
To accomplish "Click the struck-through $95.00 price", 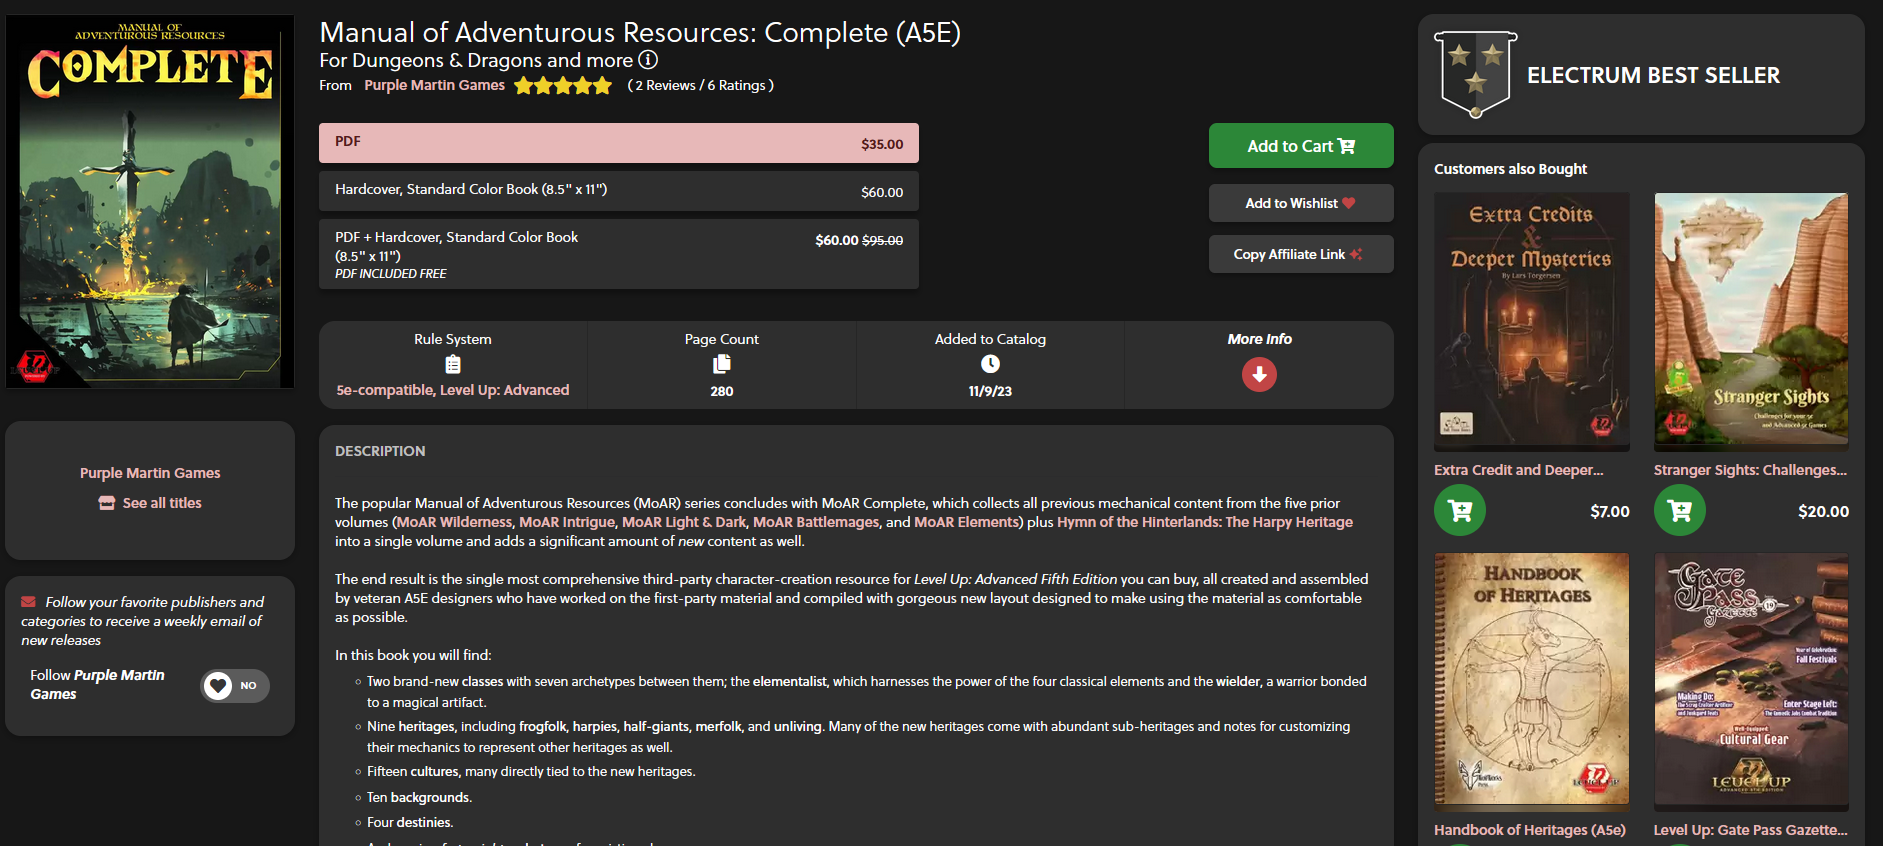I will coord(882,240).
